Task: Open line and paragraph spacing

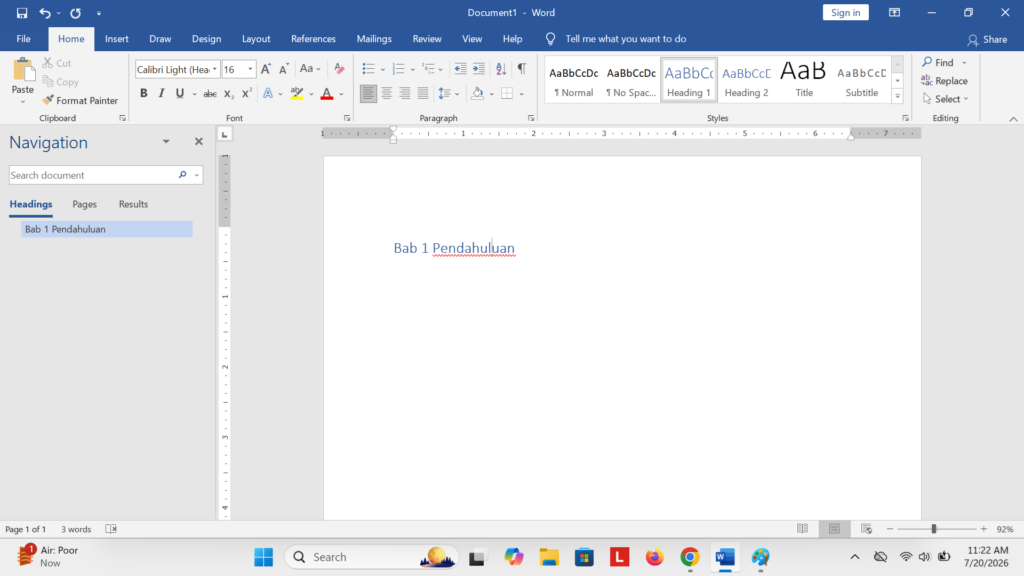Action: pyautogui.click(x=445, y=94)
